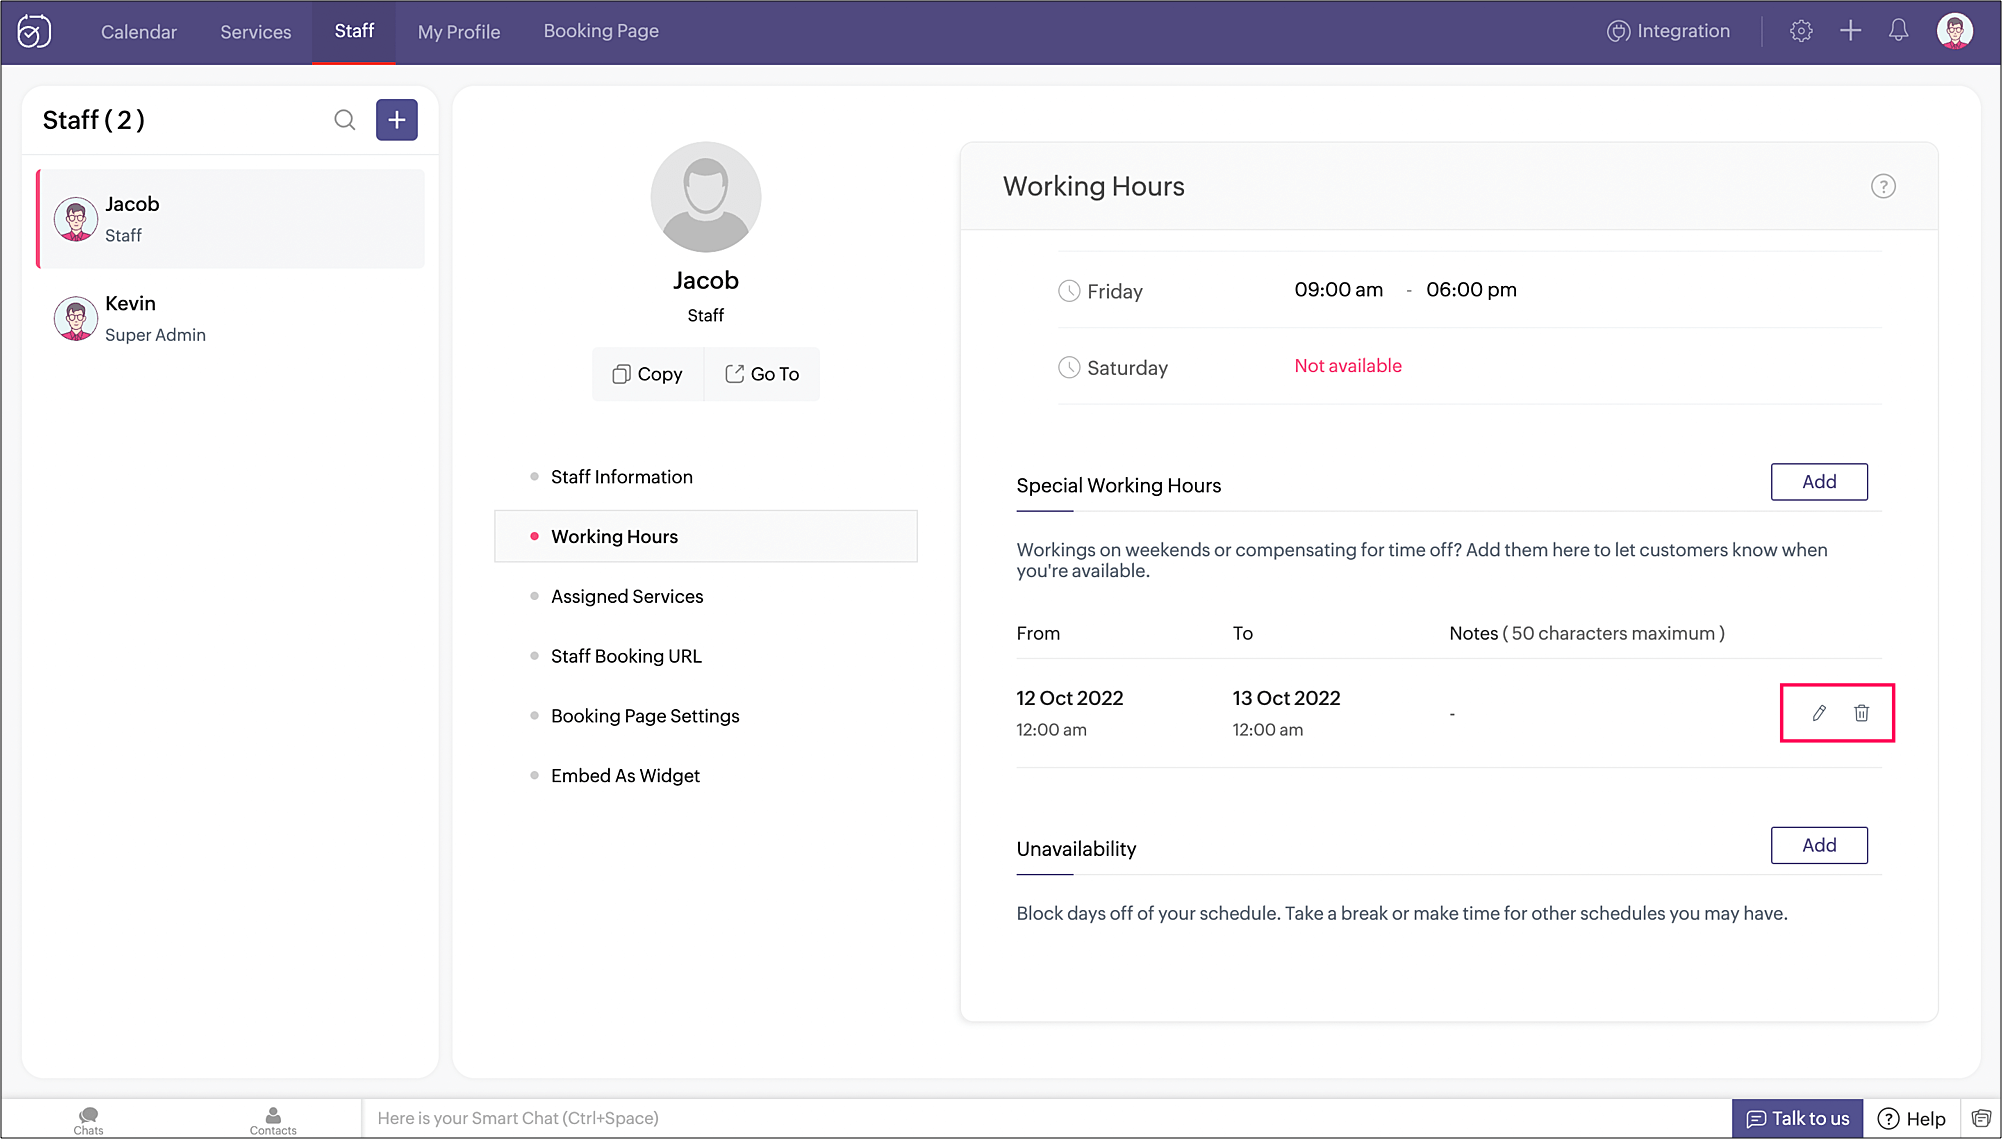Click the pencil edit icon for 12 Oct entry
Image resolution: width=2002 pixels, height=1139 pixels.
click(1818, 713)
